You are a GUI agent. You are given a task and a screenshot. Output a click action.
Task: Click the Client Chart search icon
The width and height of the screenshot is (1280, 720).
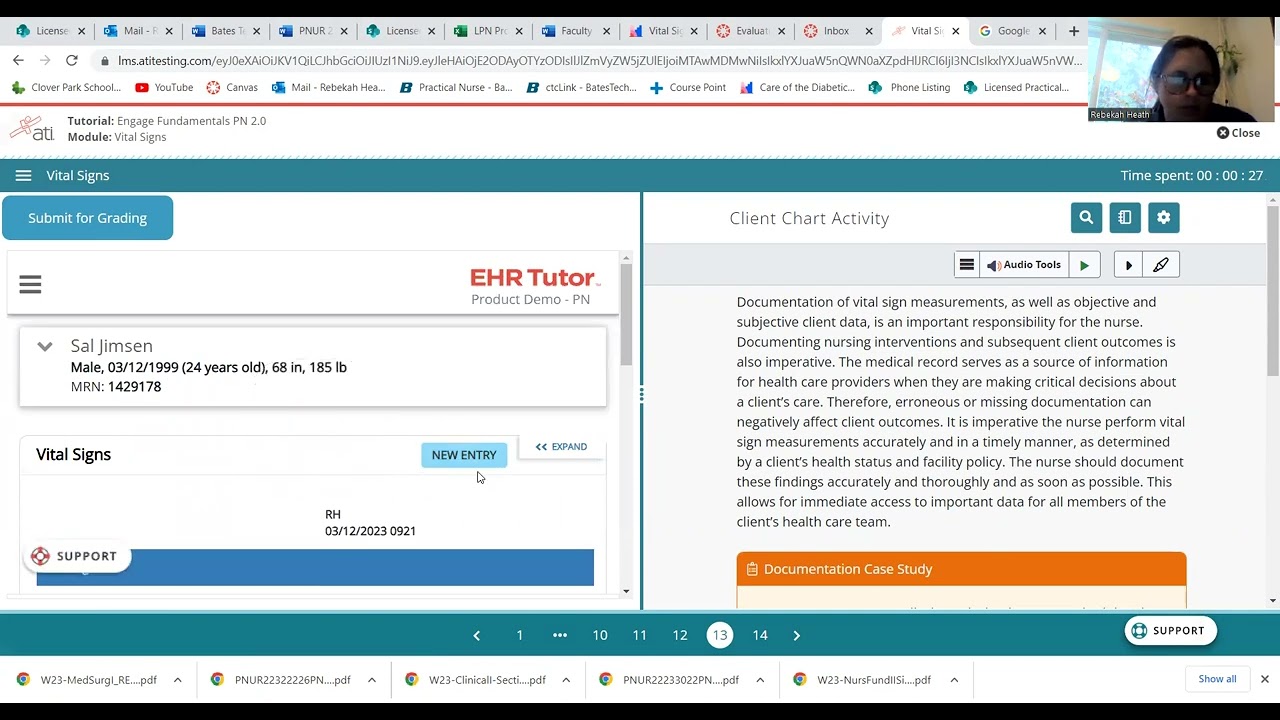1086,217
